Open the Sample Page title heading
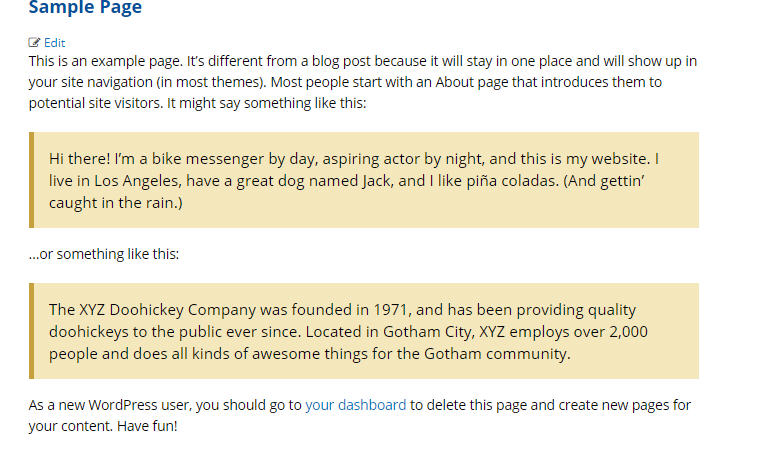Viewport: 770px width, 451px height. click(85, 7)
